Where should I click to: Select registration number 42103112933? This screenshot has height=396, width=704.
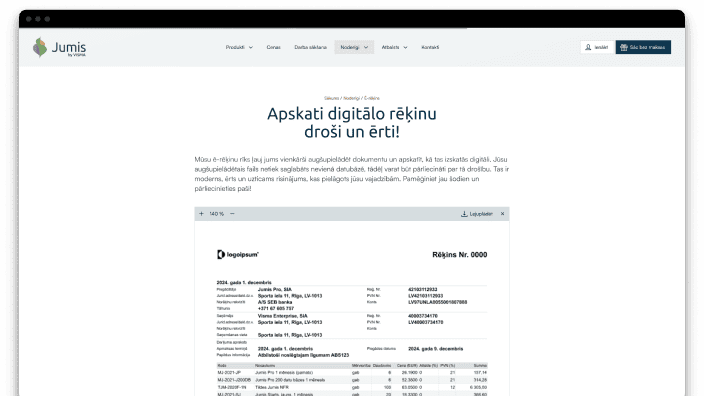pyautogui.click(x=422, y=290)
